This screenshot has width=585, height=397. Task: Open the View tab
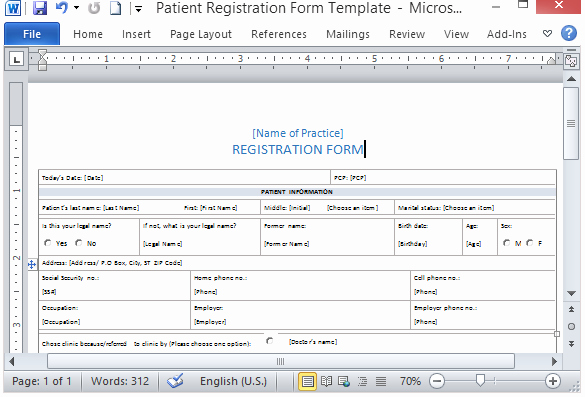point(456,34)
